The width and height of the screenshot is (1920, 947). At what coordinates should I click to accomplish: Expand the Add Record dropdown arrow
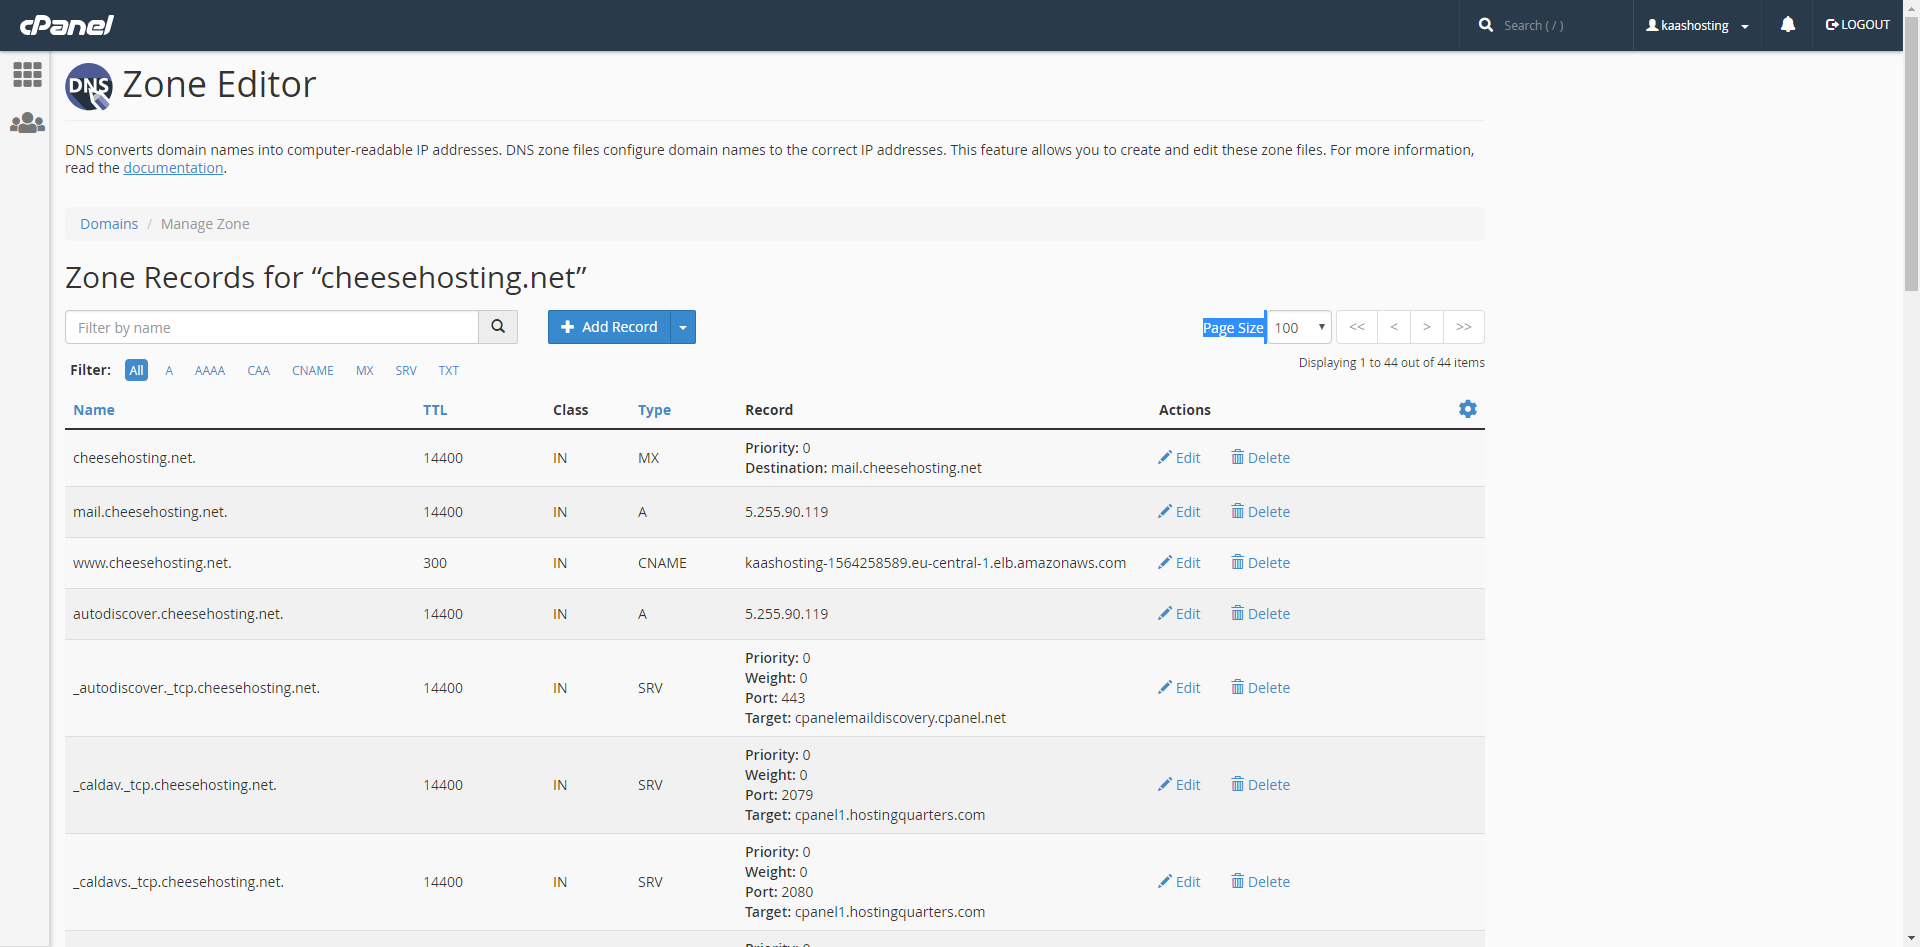pos(683,327)
